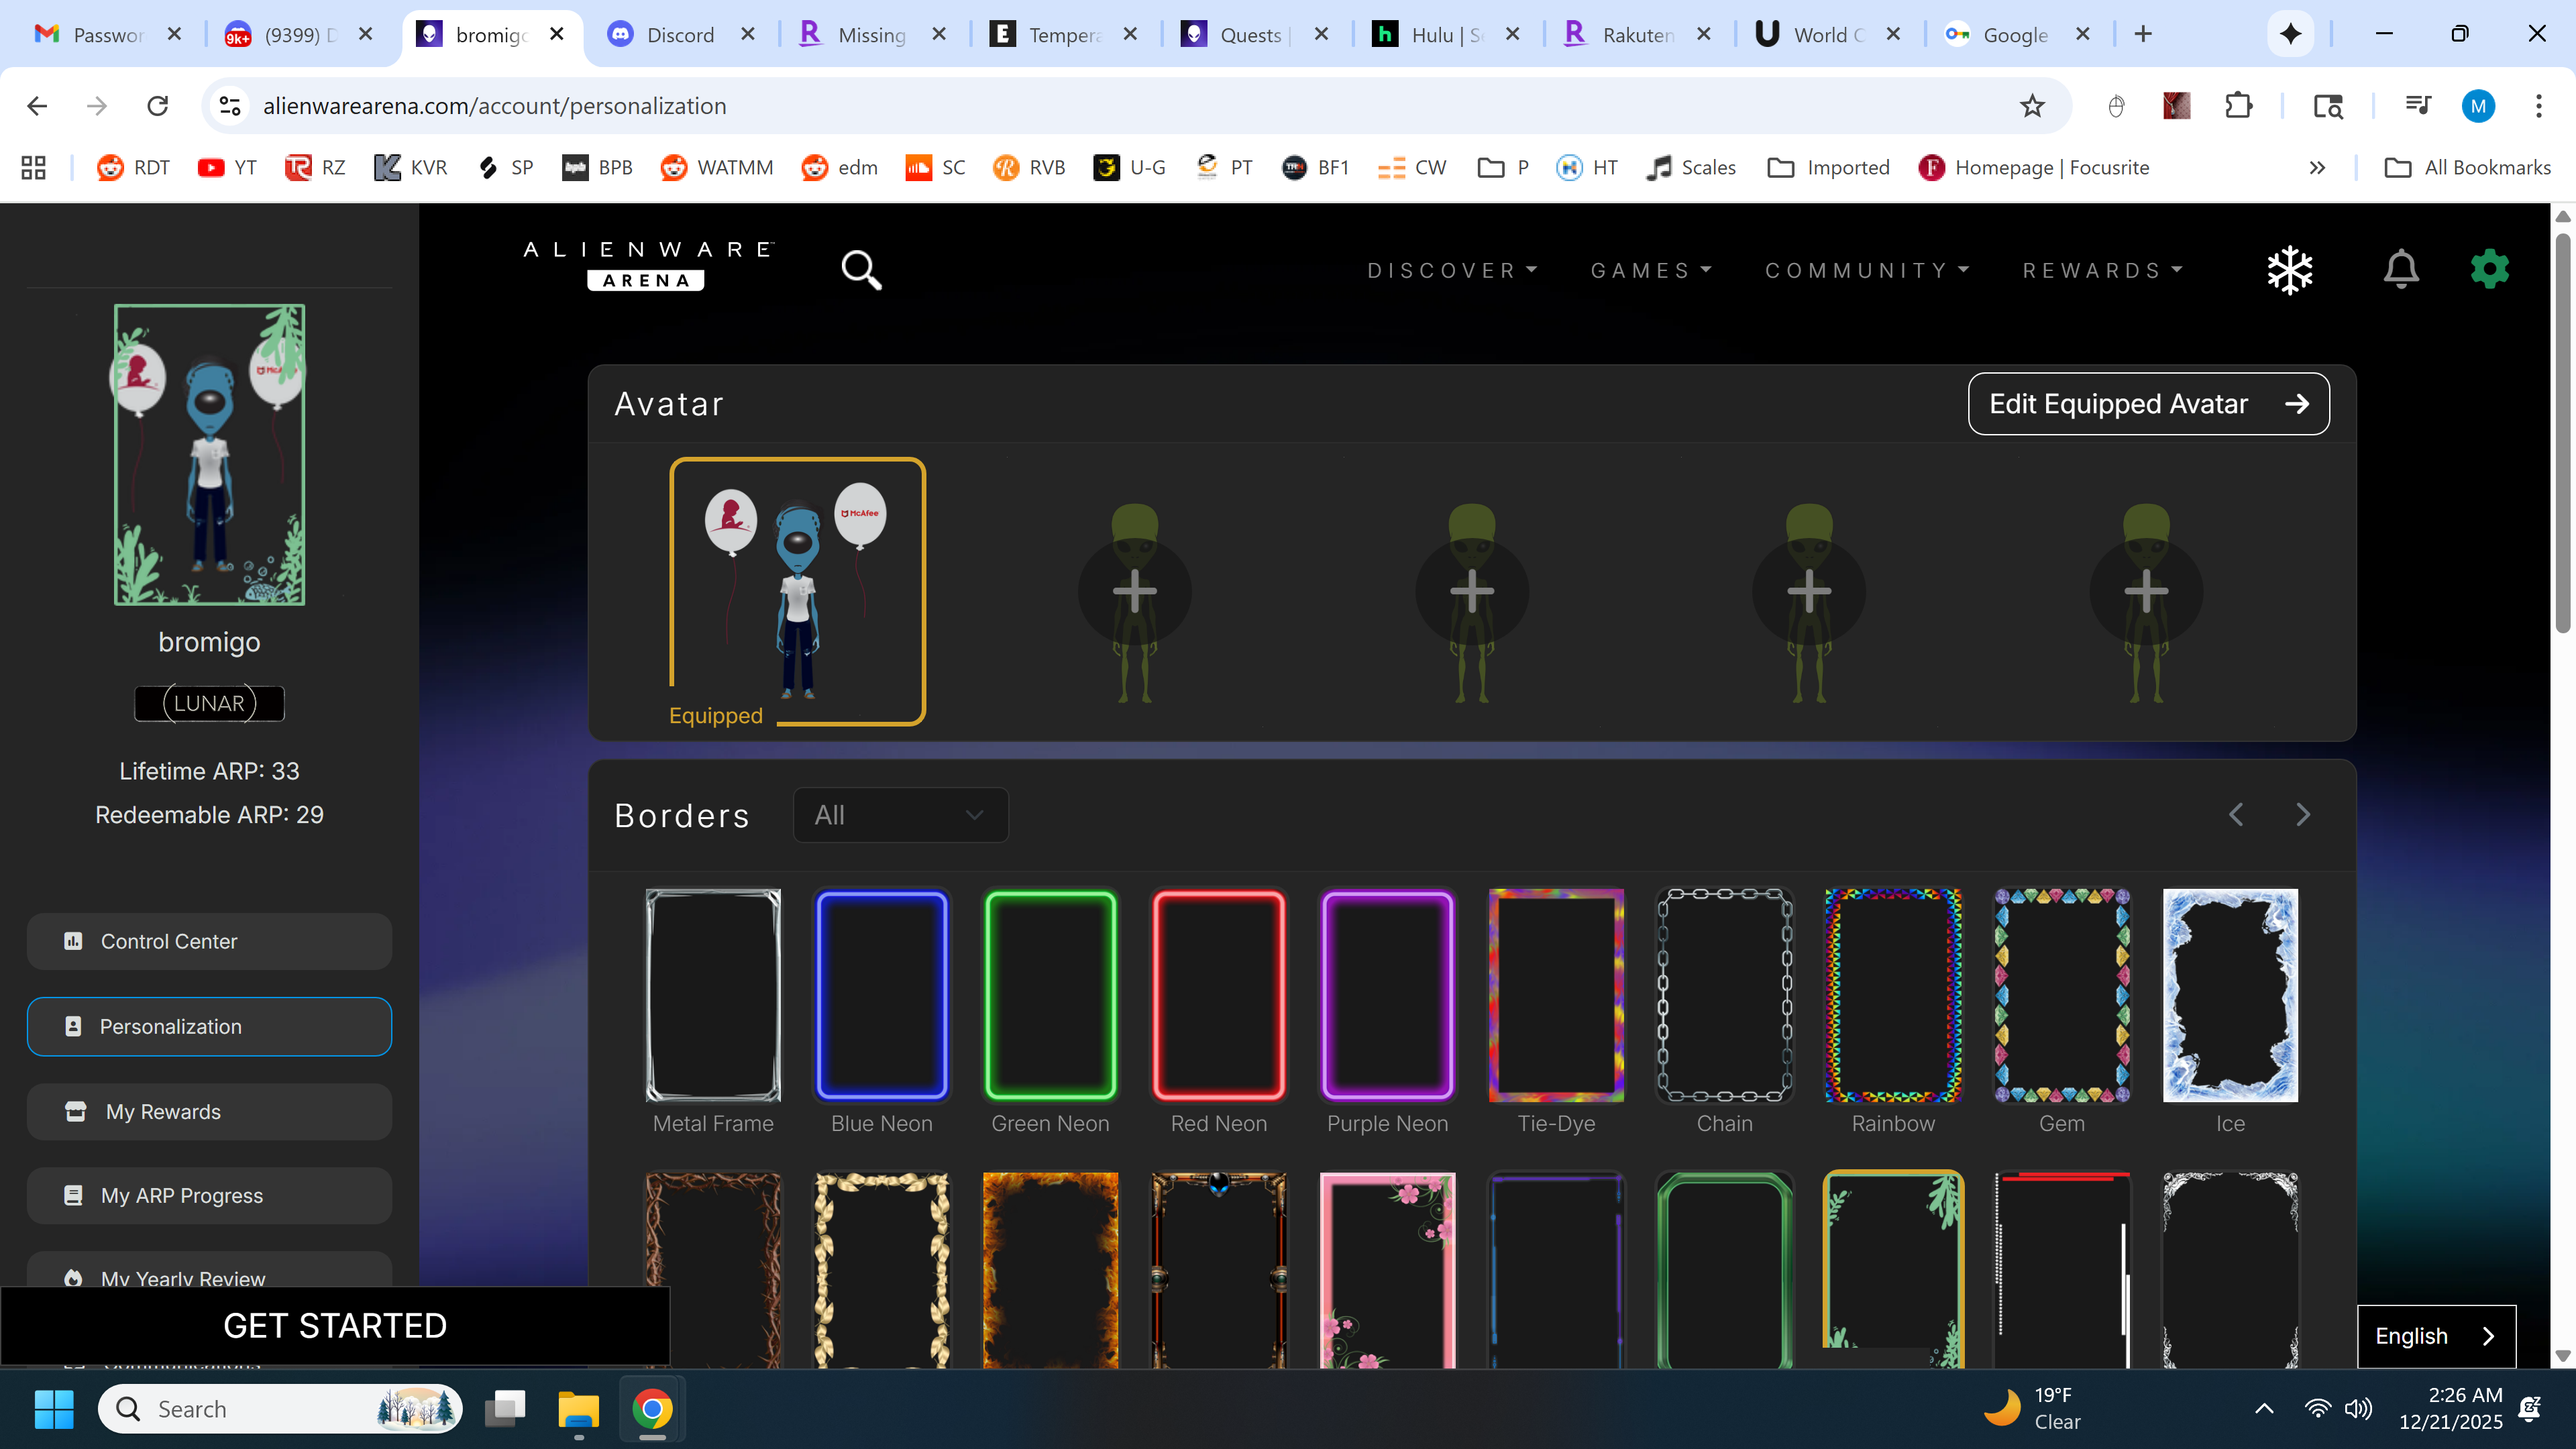This screenshot has width=2576, height=1449.
Task: Expand the REWARDS dropdown menu
Action: click(x=2102, y=271)
